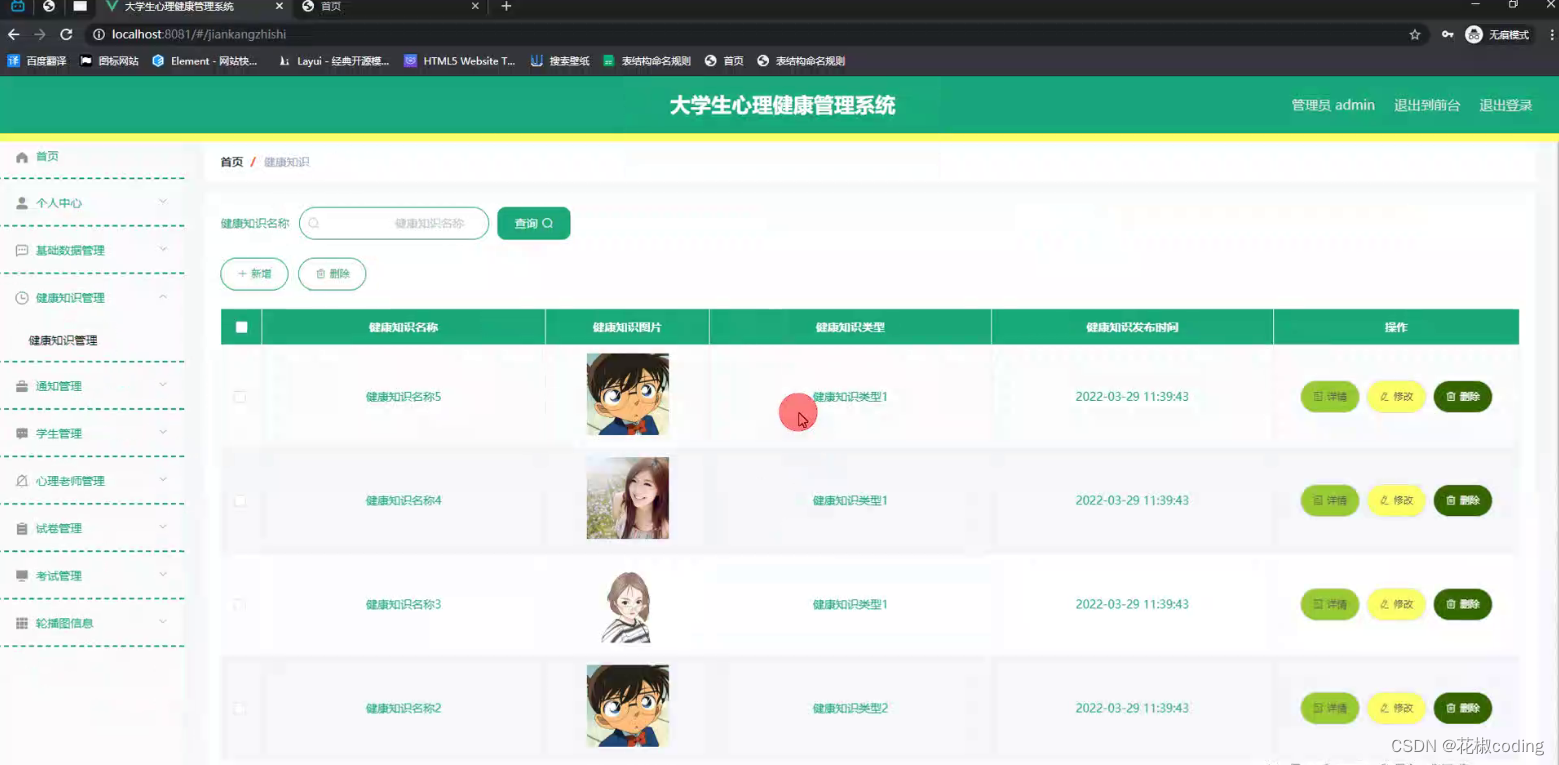Viewport: 1559px width, 765px height.
Task: Click the clock icon beside 健康知识管理
Action: pyautogui.click(x=20, y=297)
